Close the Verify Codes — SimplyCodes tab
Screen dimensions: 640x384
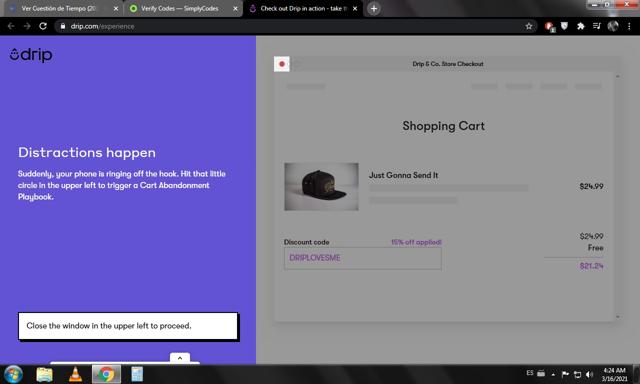click(x=235, y=9)
